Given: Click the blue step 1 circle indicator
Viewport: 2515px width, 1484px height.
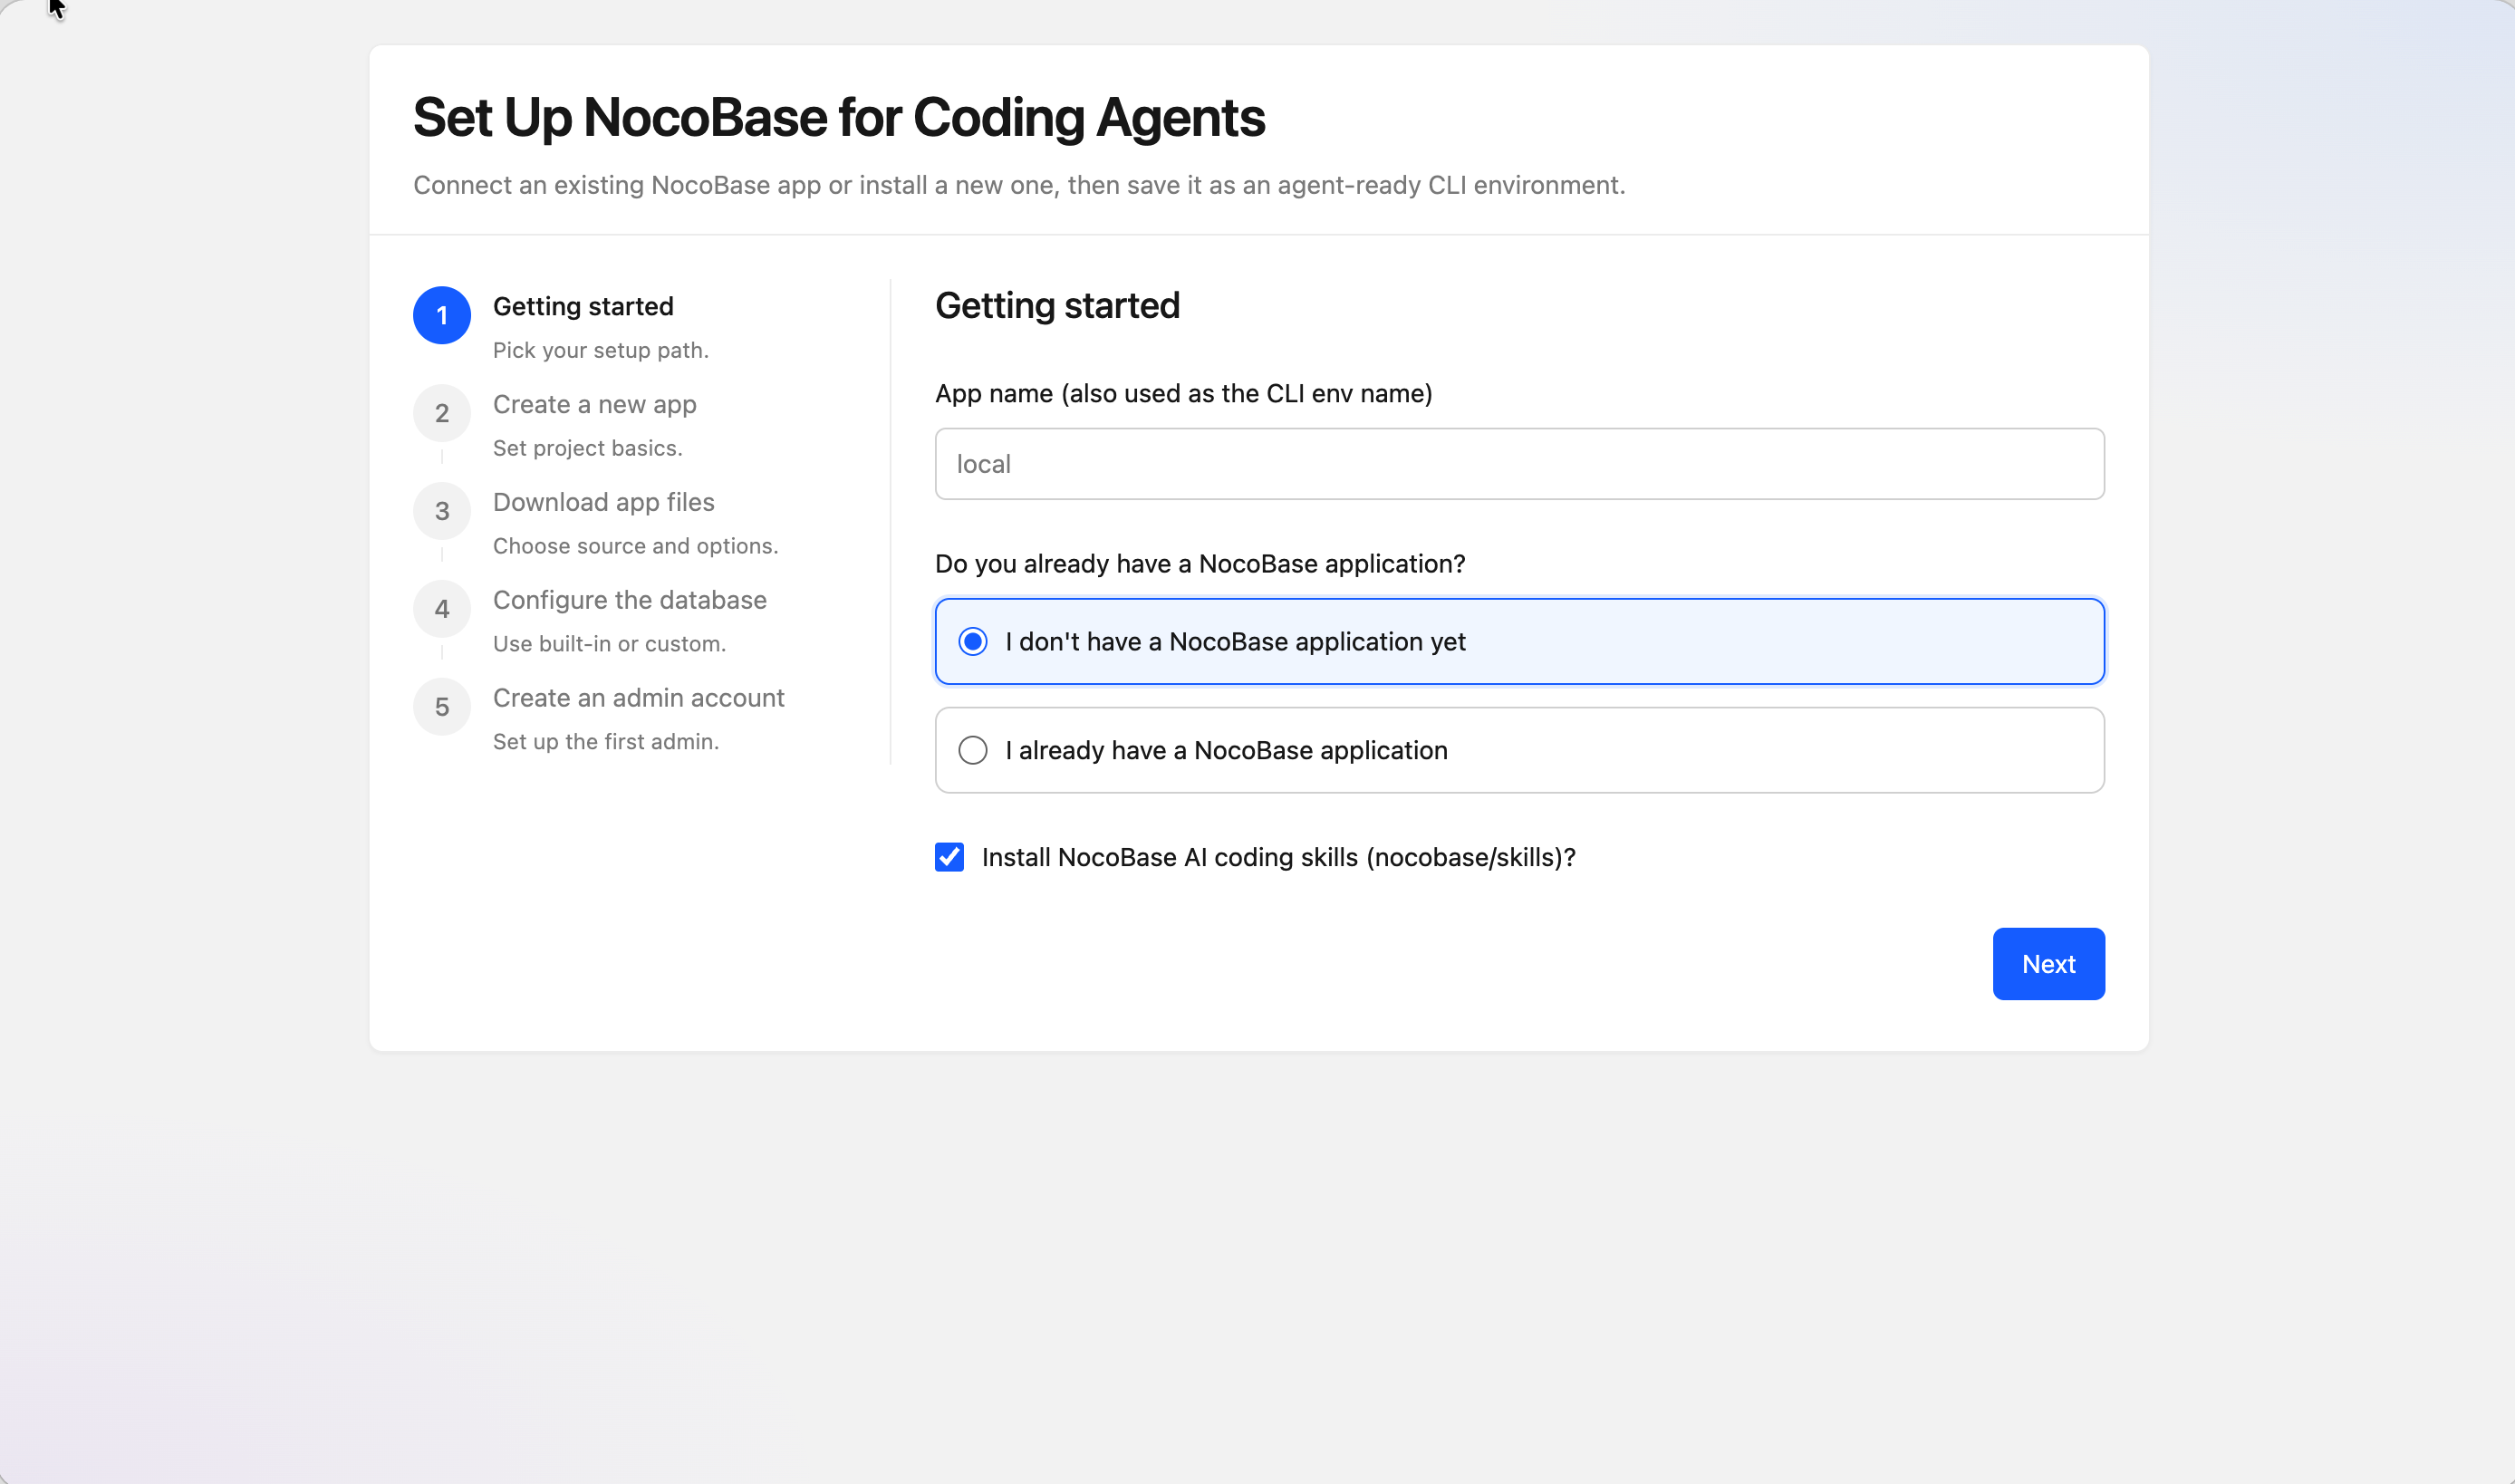Looking at the screenshot, I should 441,314.
